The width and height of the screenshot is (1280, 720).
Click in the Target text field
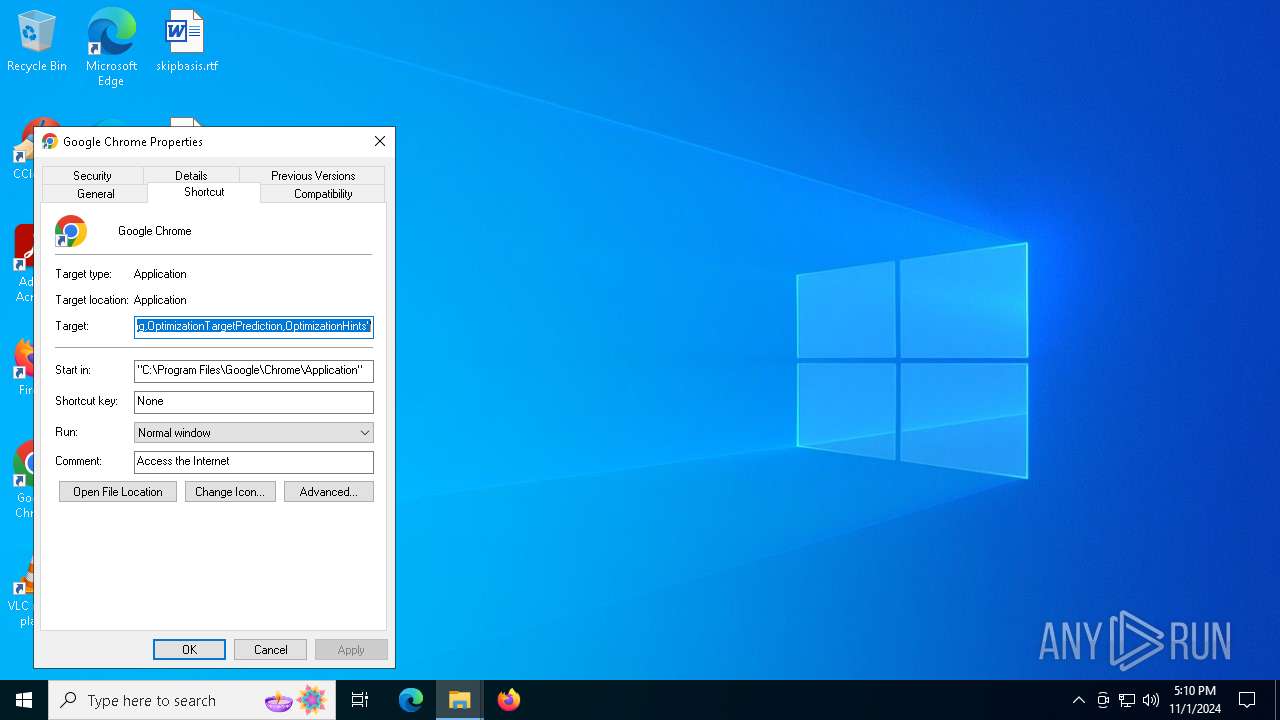(x=254, y=326)
